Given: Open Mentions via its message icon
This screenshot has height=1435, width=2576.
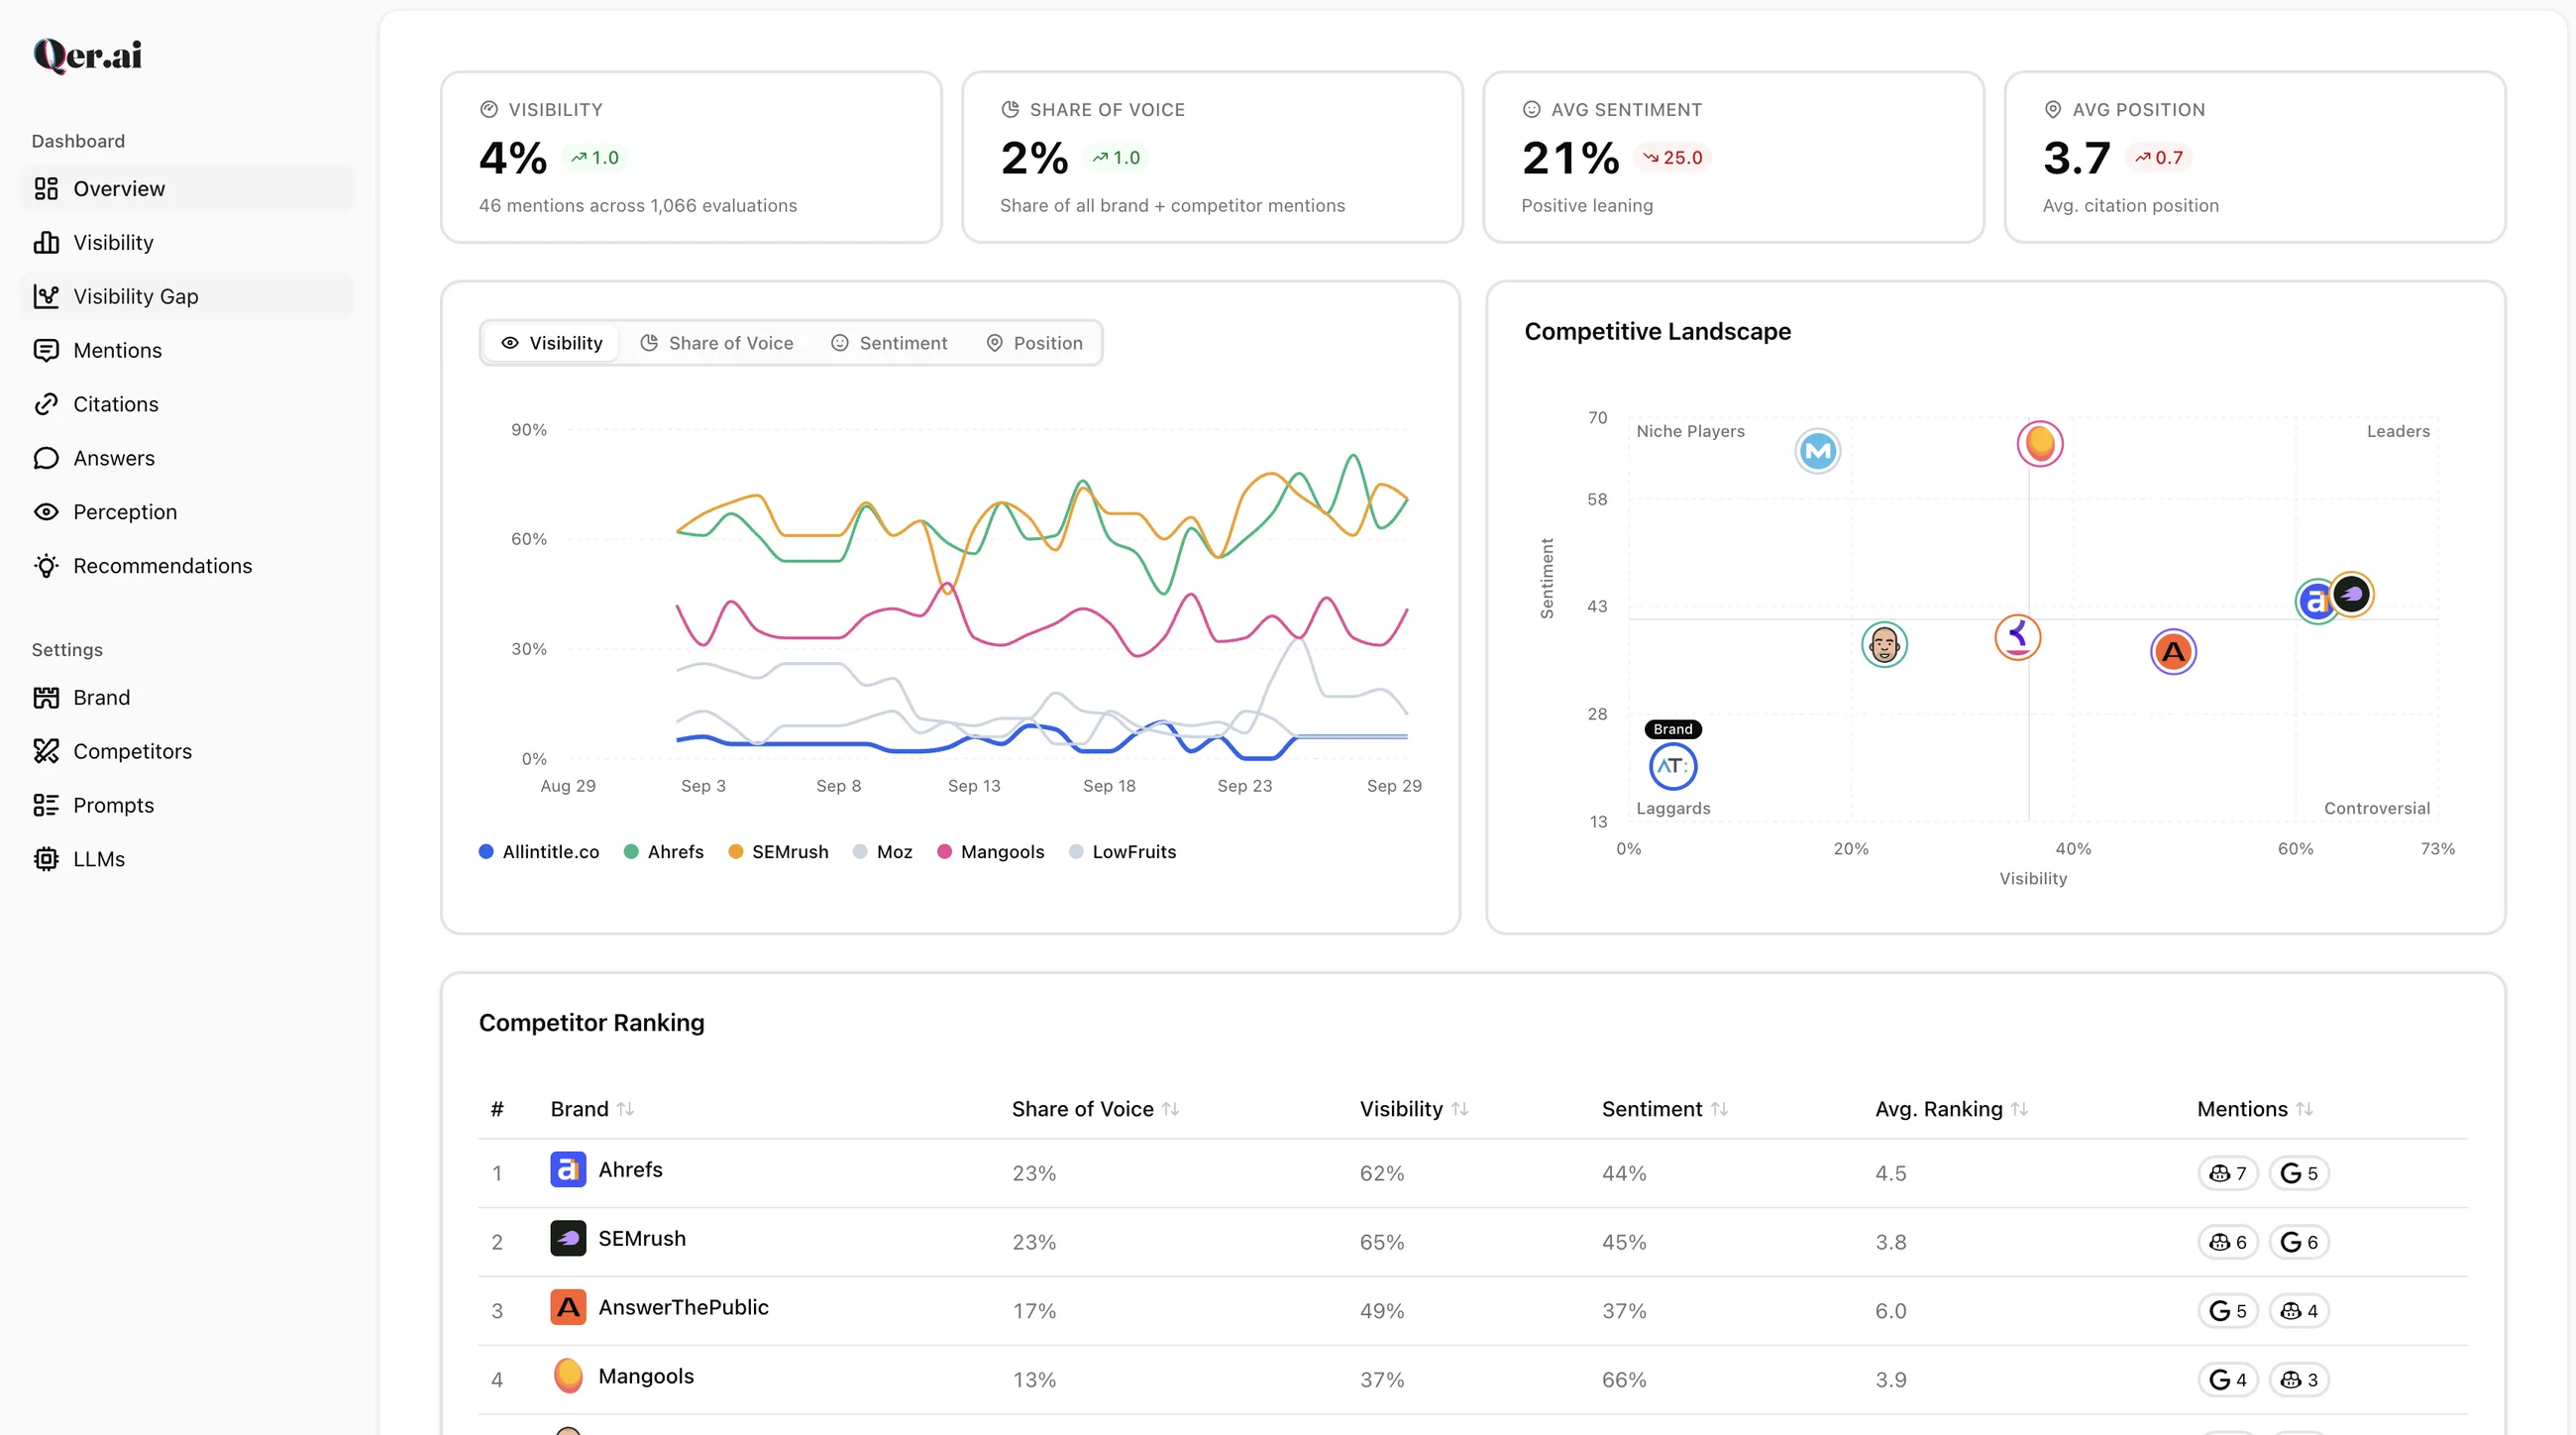Looking at the screenshot, I should (46, 351).
